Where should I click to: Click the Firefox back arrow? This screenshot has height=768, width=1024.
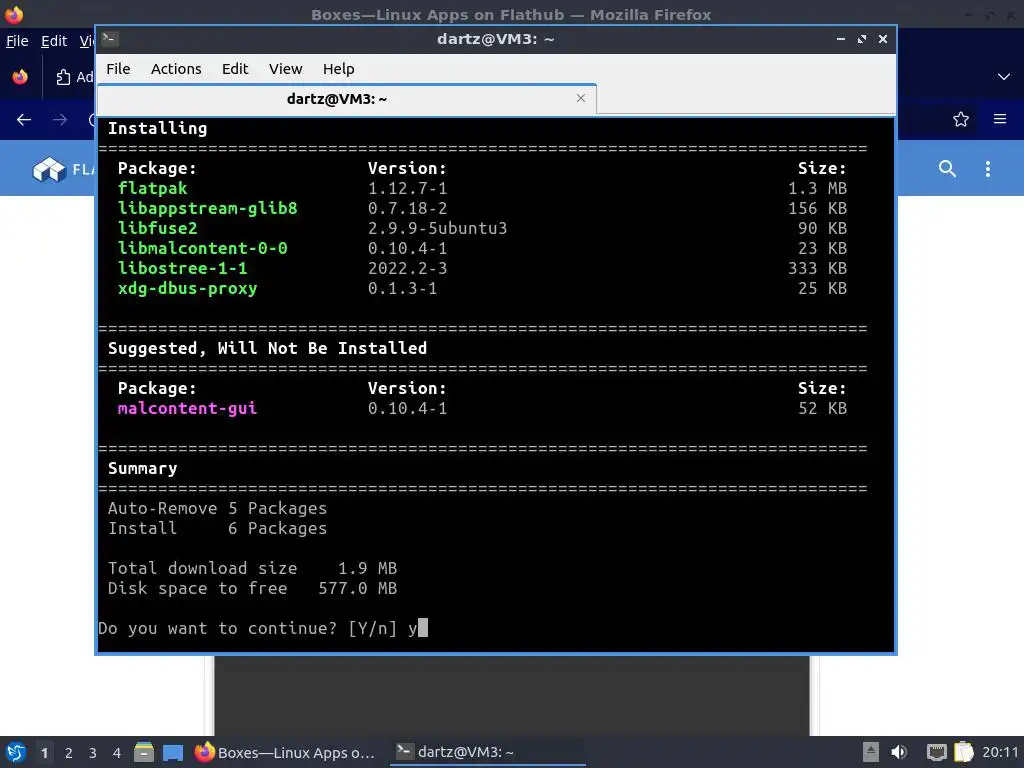24,120
